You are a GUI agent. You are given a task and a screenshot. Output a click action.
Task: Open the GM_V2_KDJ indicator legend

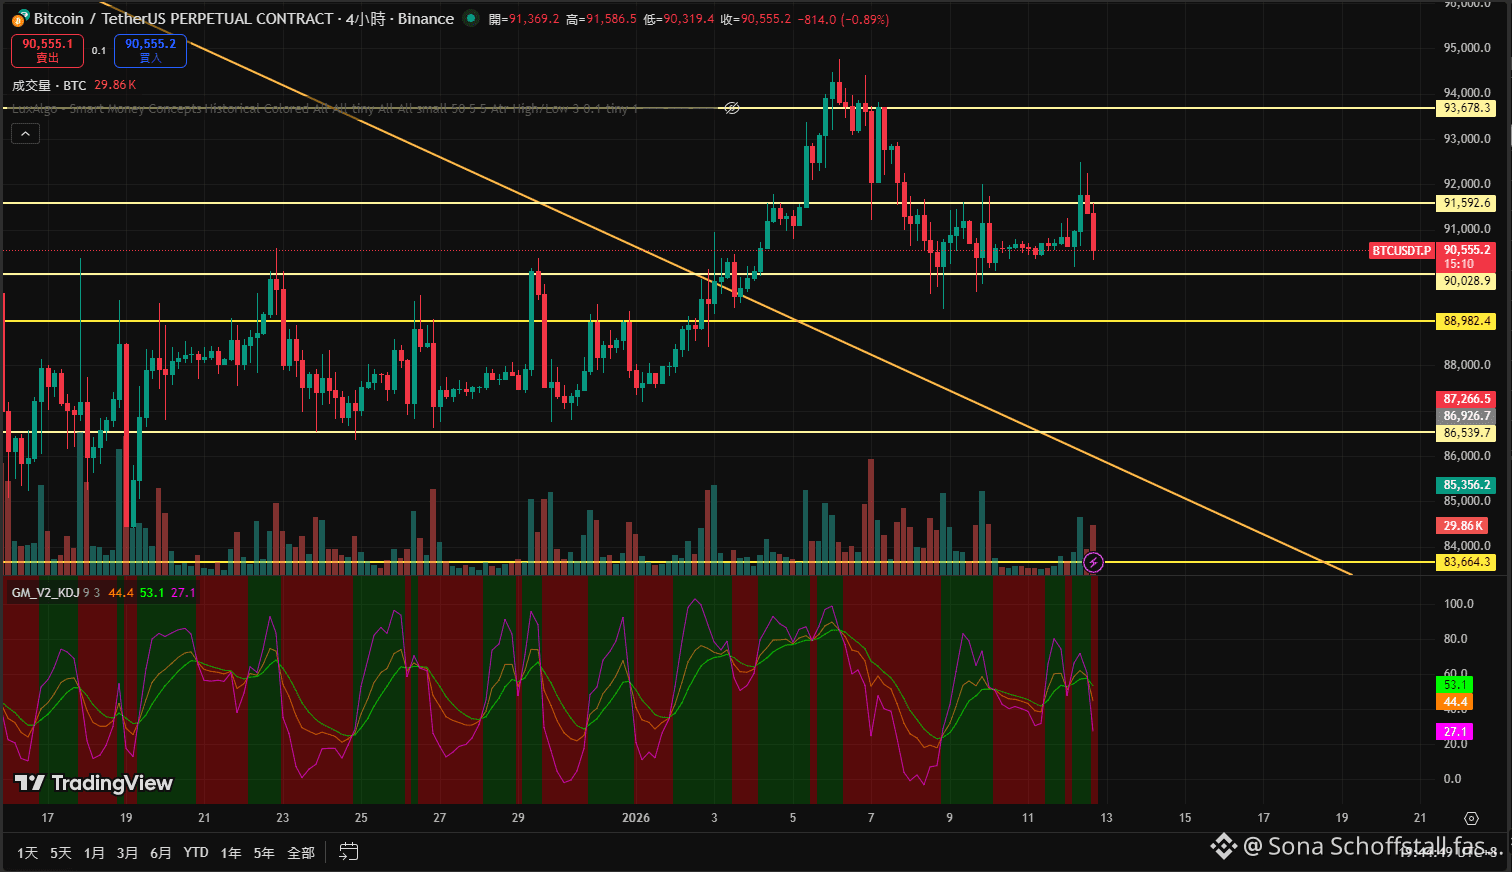pos(45,593)
